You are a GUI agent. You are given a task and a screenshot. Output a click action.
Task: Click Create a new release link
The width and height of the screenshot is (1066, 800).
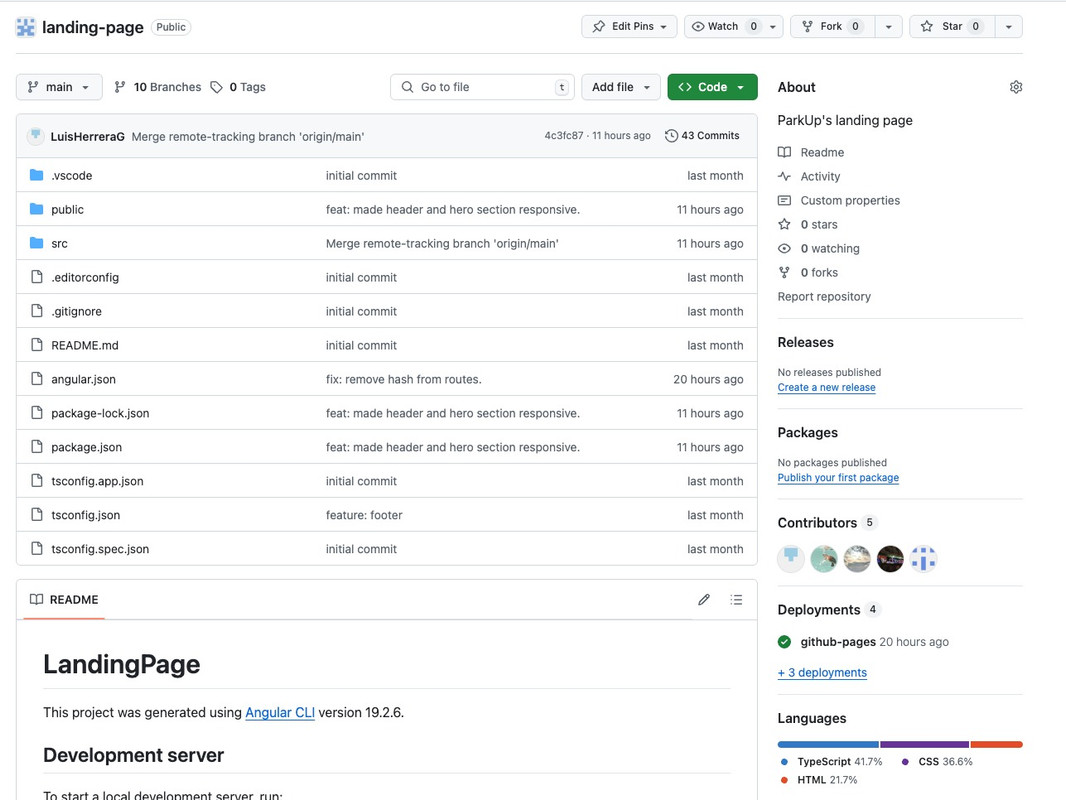826,387
